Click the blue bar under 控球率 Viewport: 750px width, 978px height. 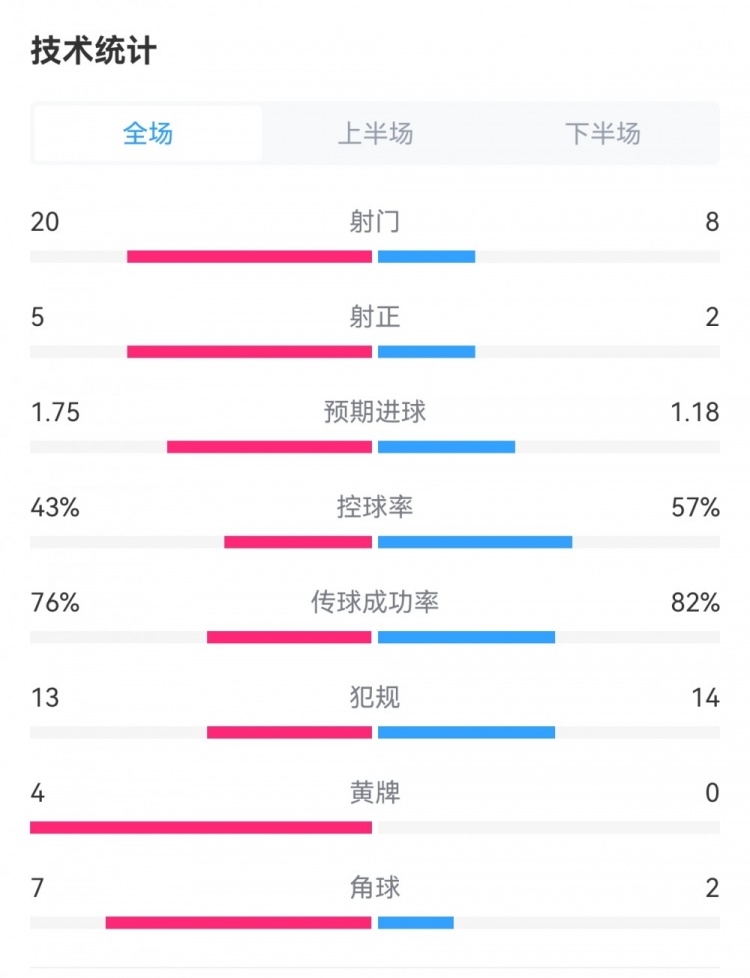click(475, 542)
